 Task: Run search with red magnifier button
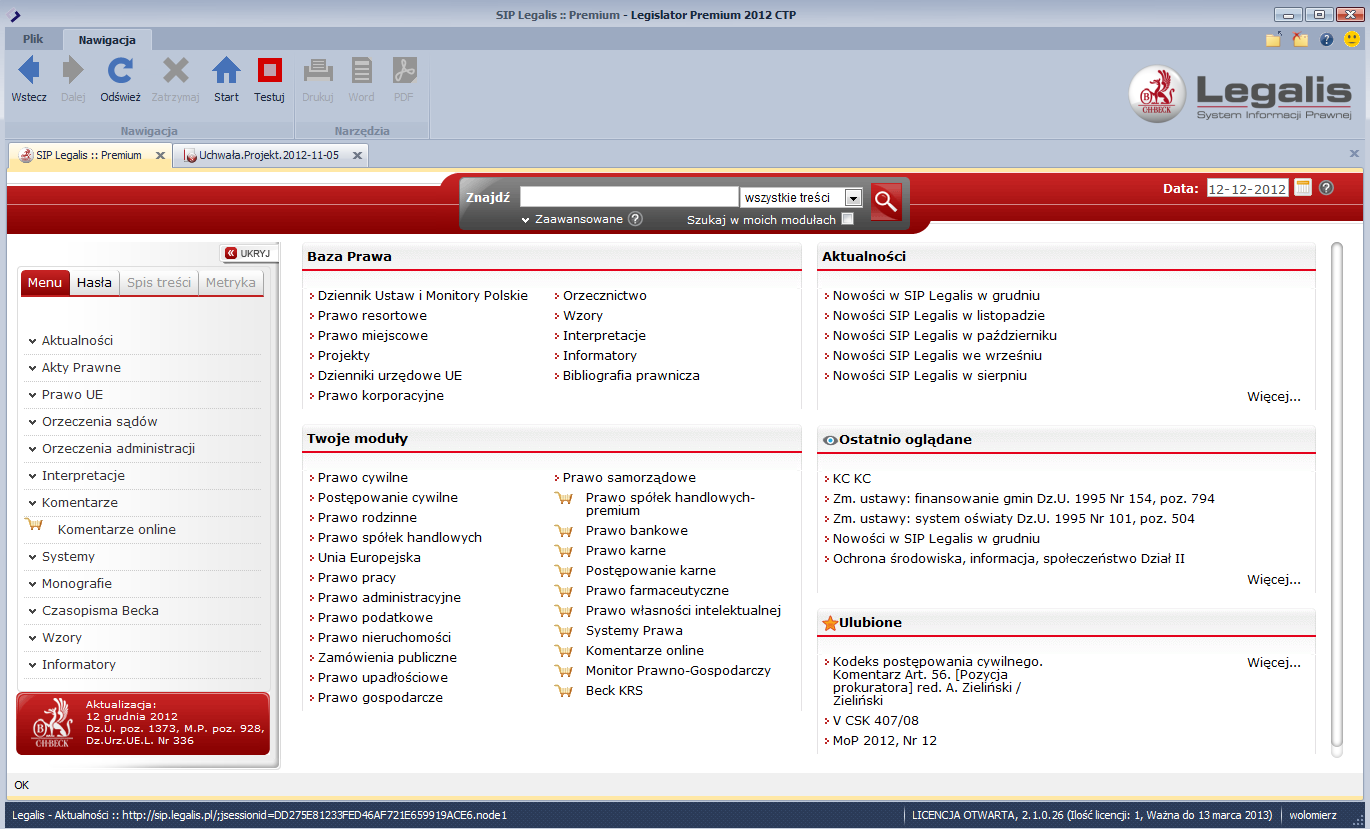(x=886, y=201)
